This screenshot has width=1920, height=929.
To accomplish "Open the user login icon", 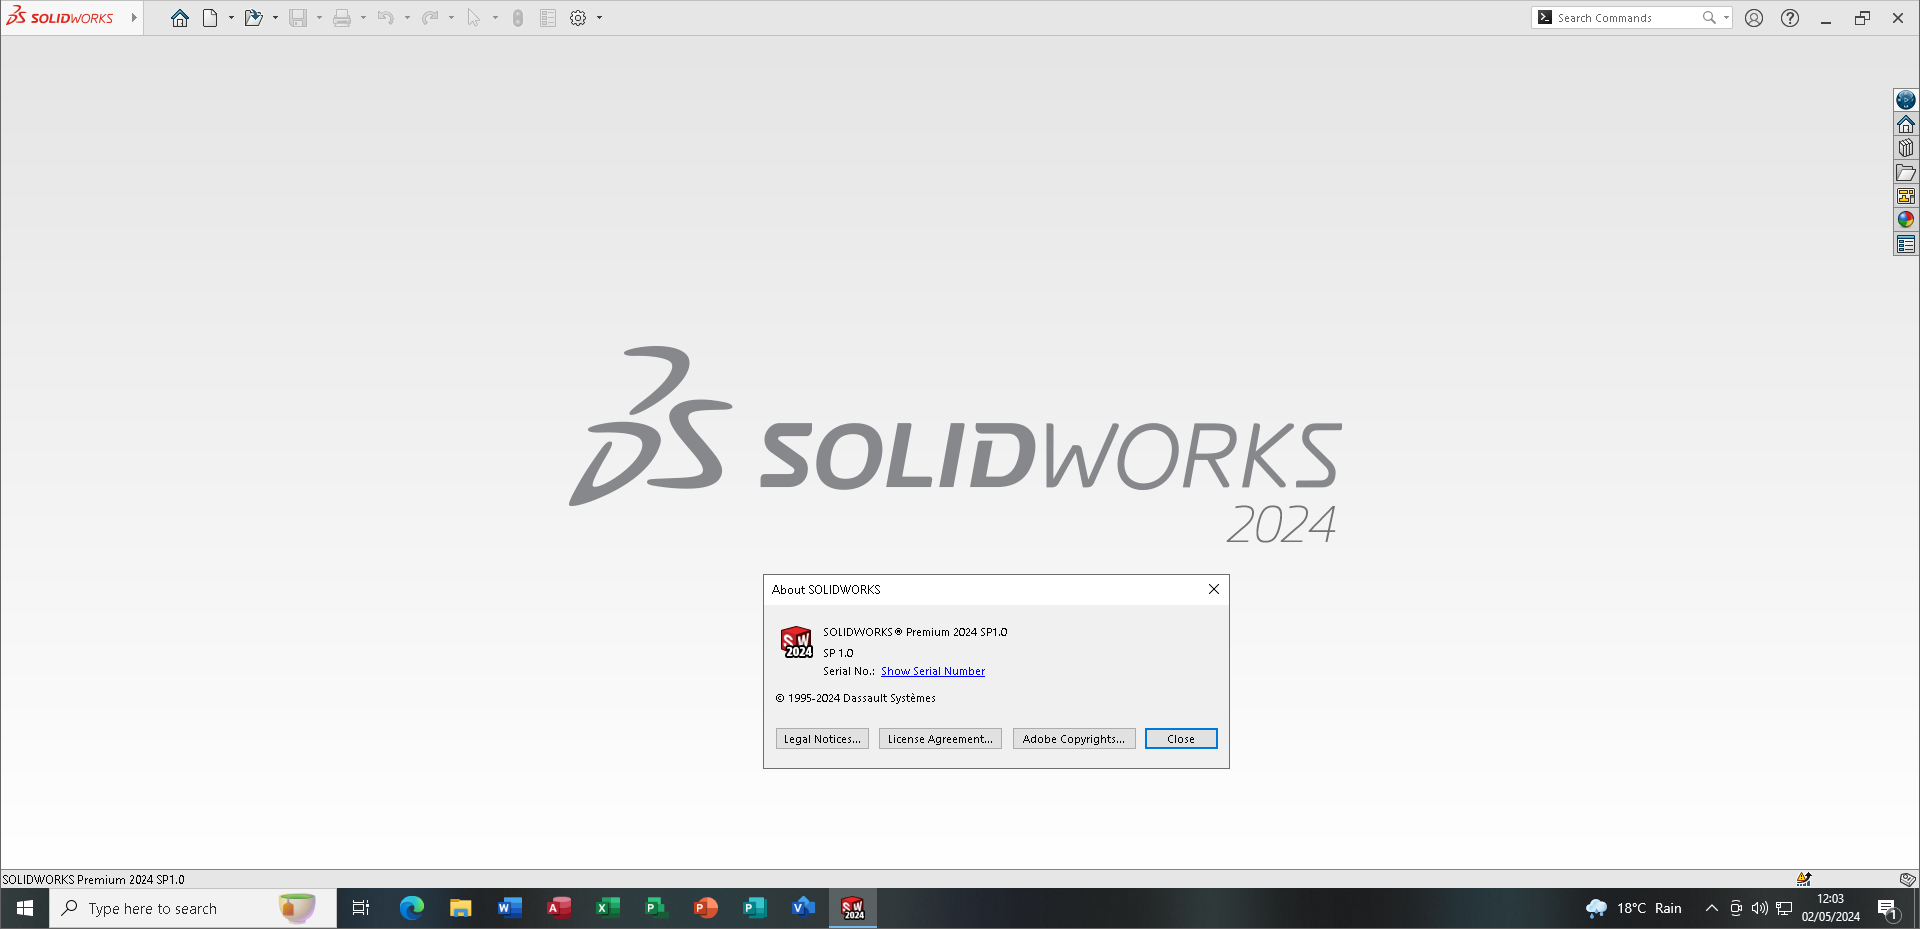I will pyautogui.click(x=1754, y=18).
